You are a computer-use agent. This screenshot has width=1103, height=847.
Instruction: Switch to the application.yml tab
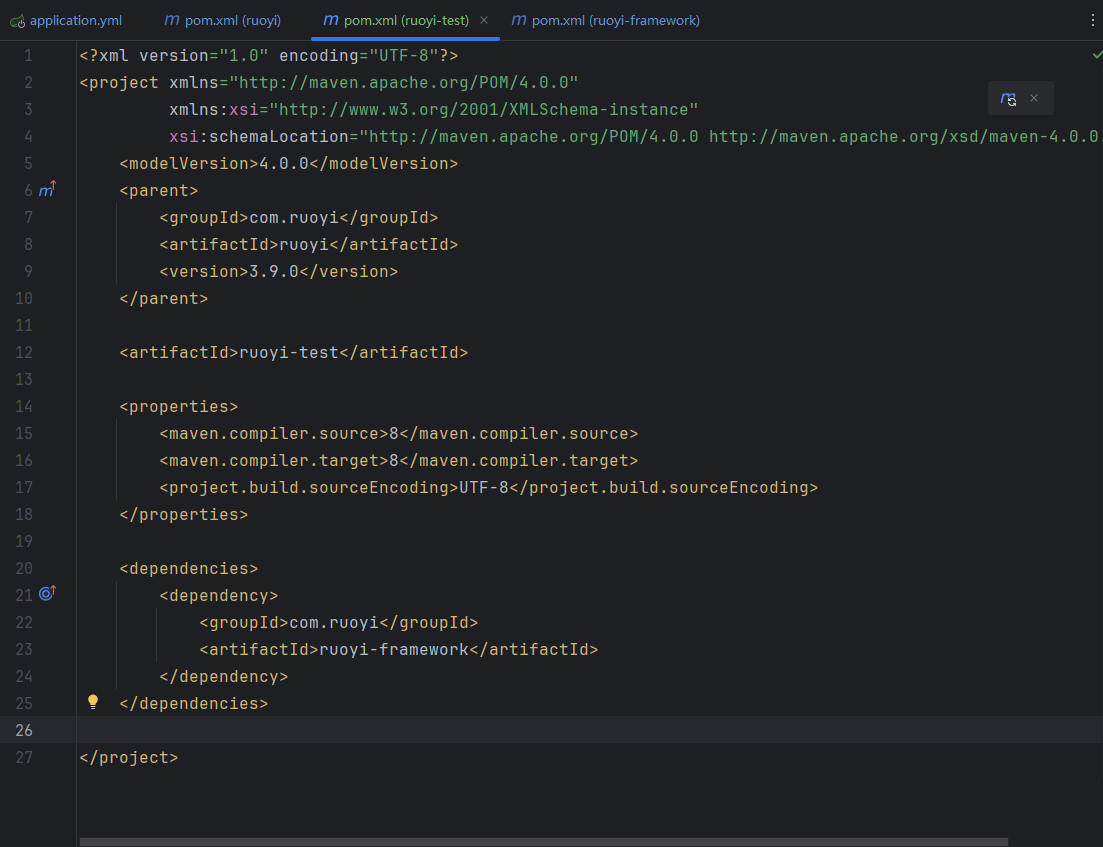[x=66, y=20]
